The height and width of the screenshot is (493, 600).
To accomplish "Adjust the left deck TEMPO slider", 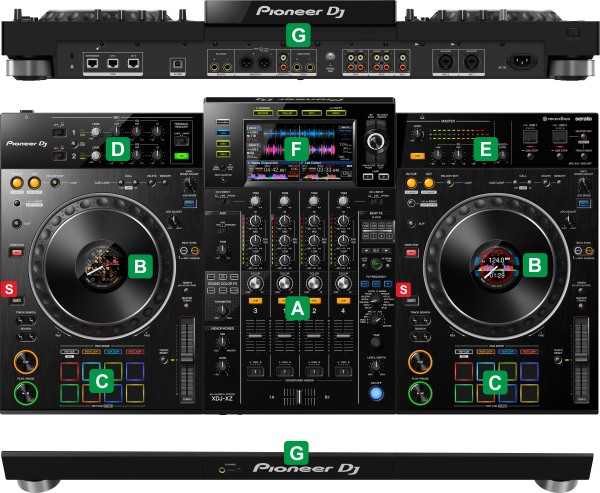I will pyautogui.click(x=187, y=360).
